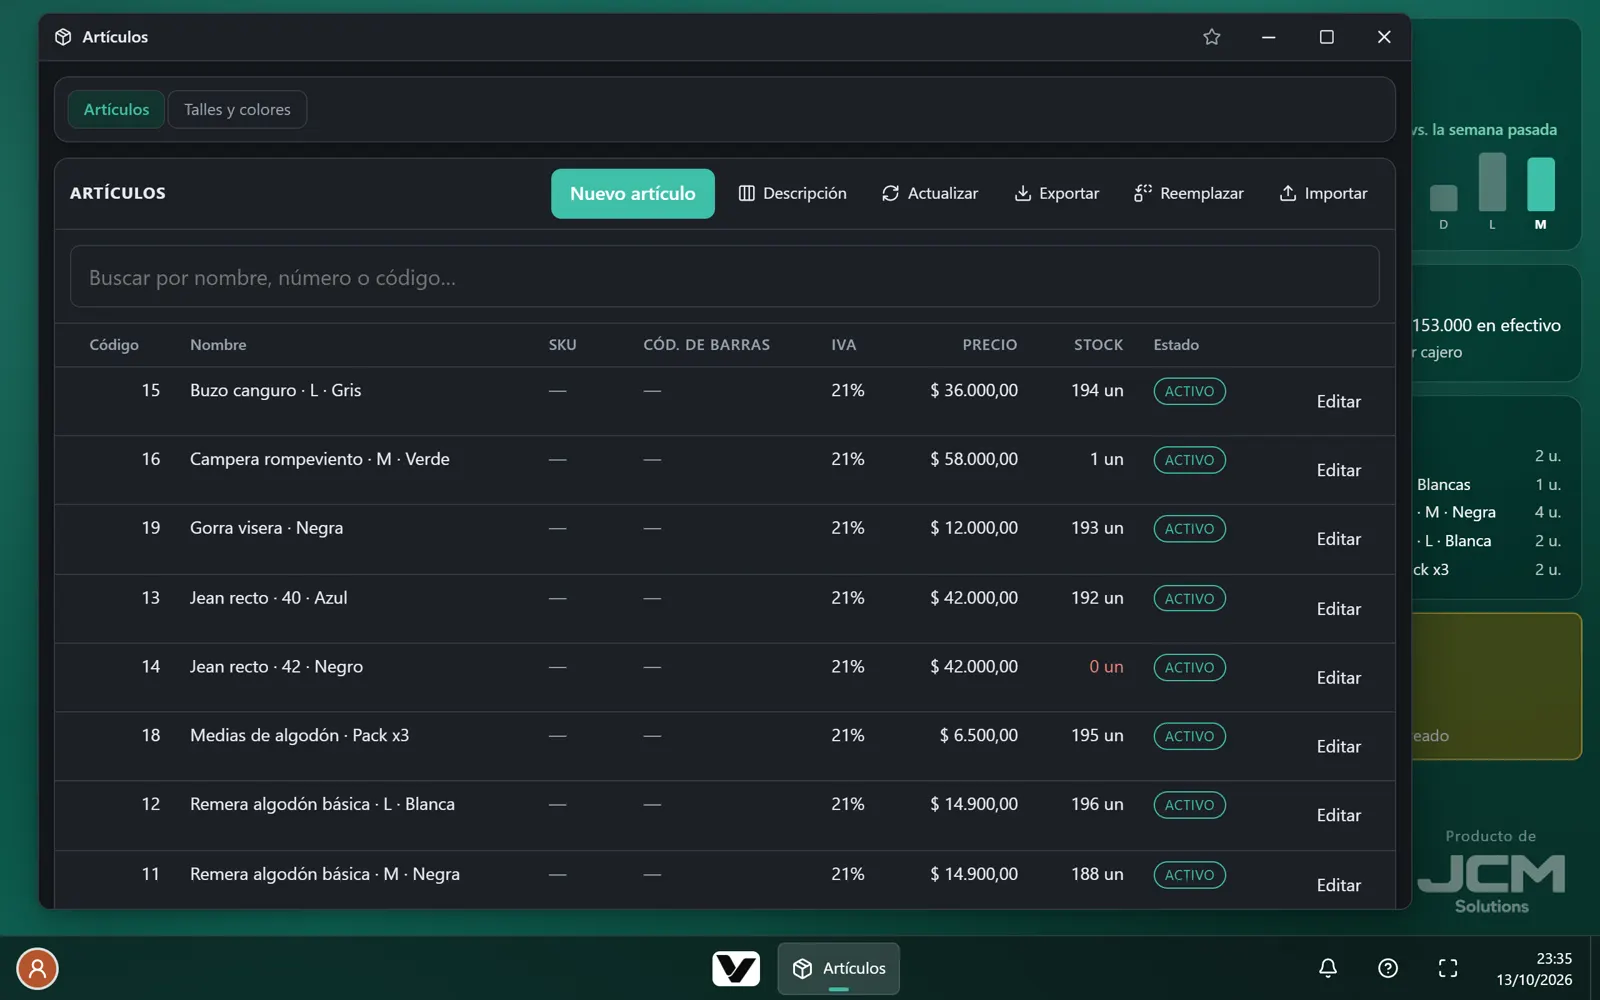Click Nuevo artículo button
The width and height of the screenshot is (1600, 1000).
point(633,193)
